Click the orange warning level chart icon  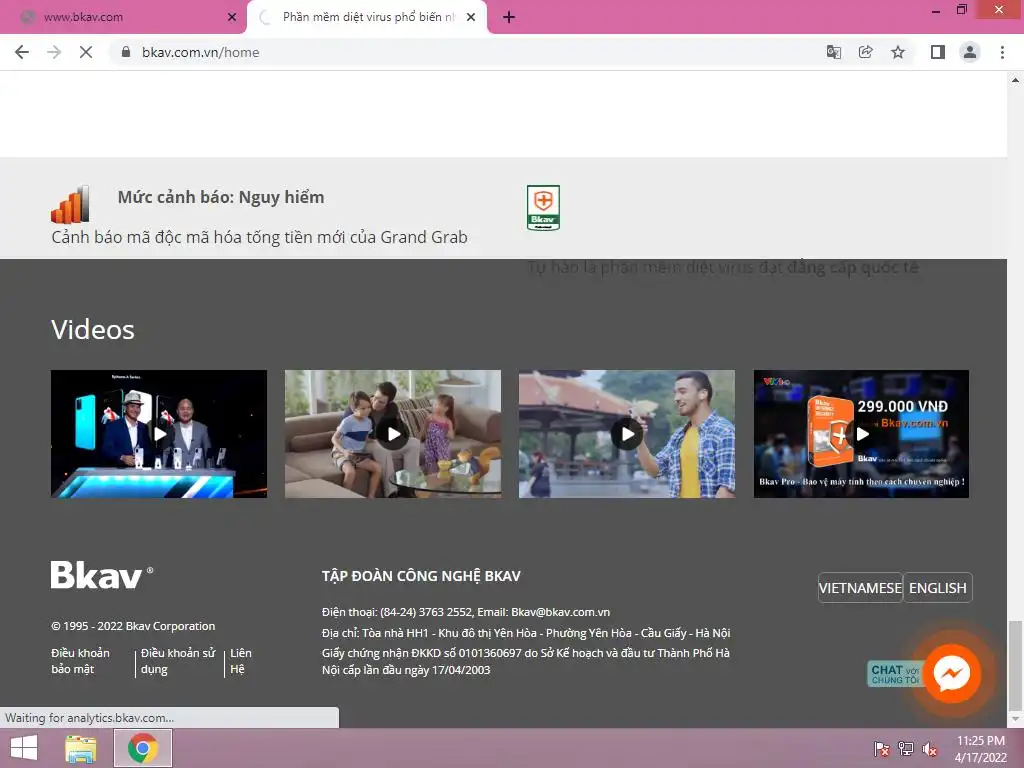[70, 204]
